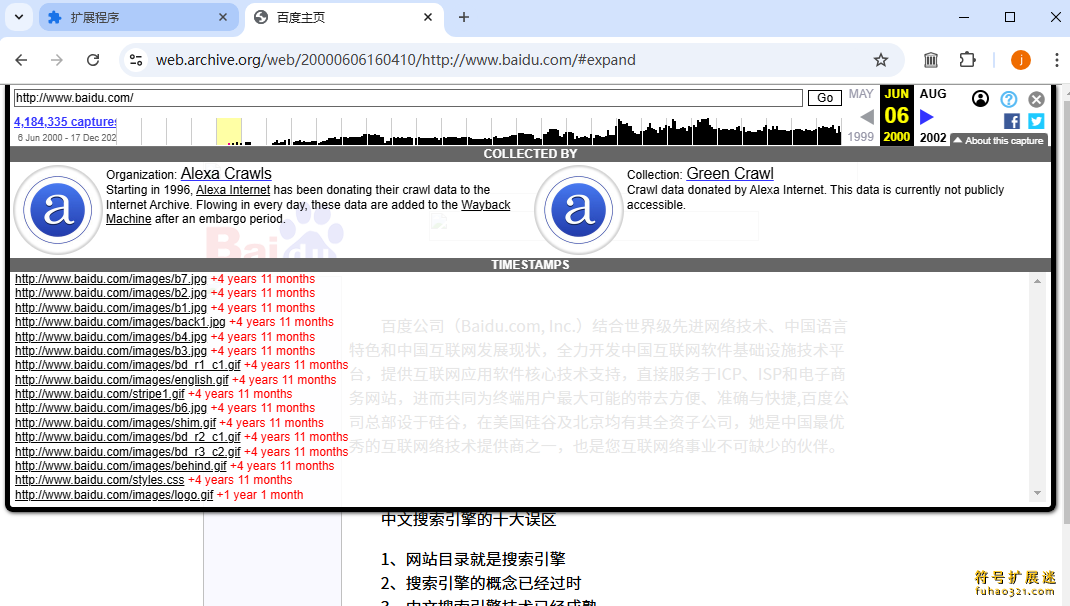Open the images/back1.jpg timestamp link
The width and height of the screenshot is (1070, 606).
tap(120, 321)
